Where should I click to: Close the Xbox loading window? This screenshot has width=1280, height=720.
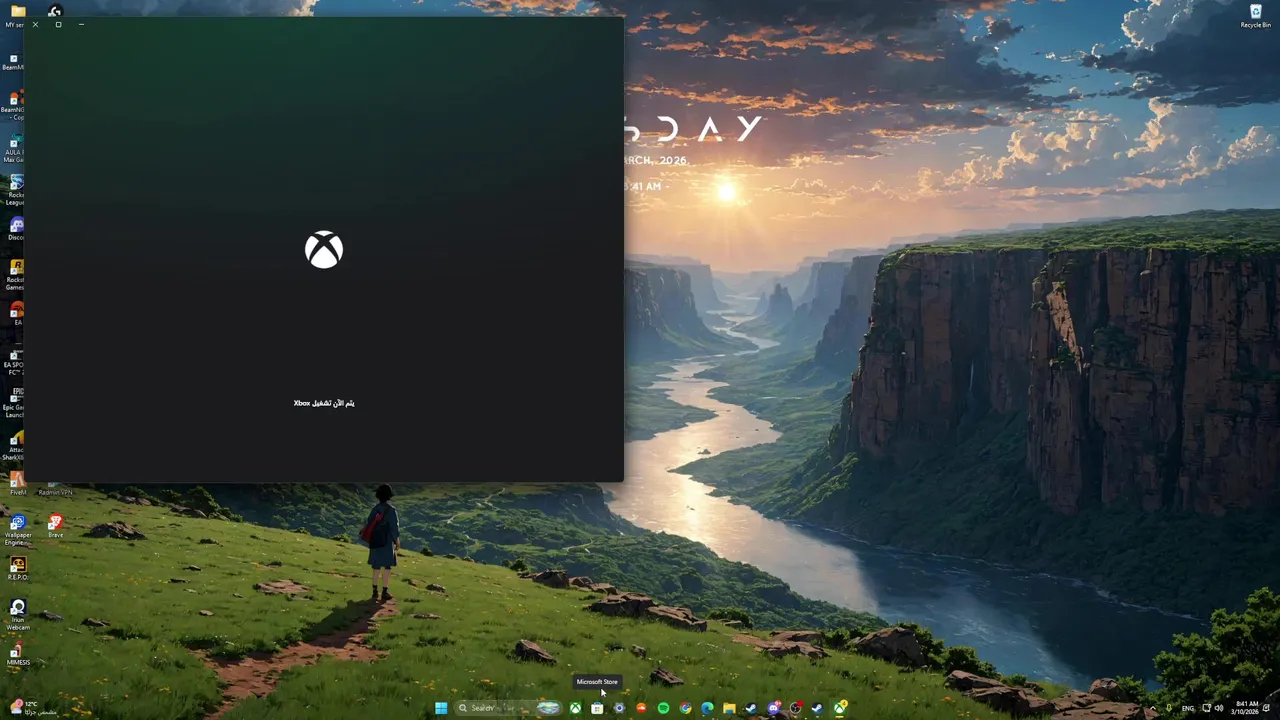pos(35,24)
